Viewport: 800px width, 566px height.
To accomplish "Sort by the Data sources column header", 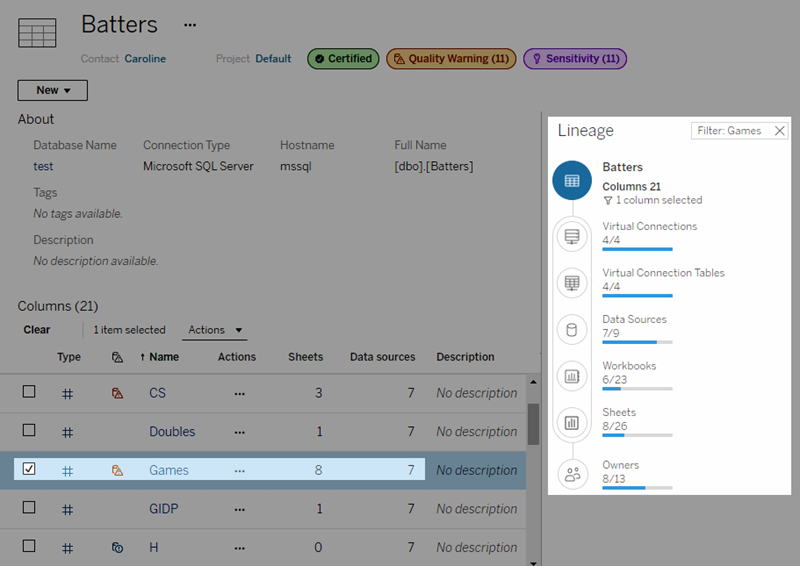I will click(x=382, y=357).
